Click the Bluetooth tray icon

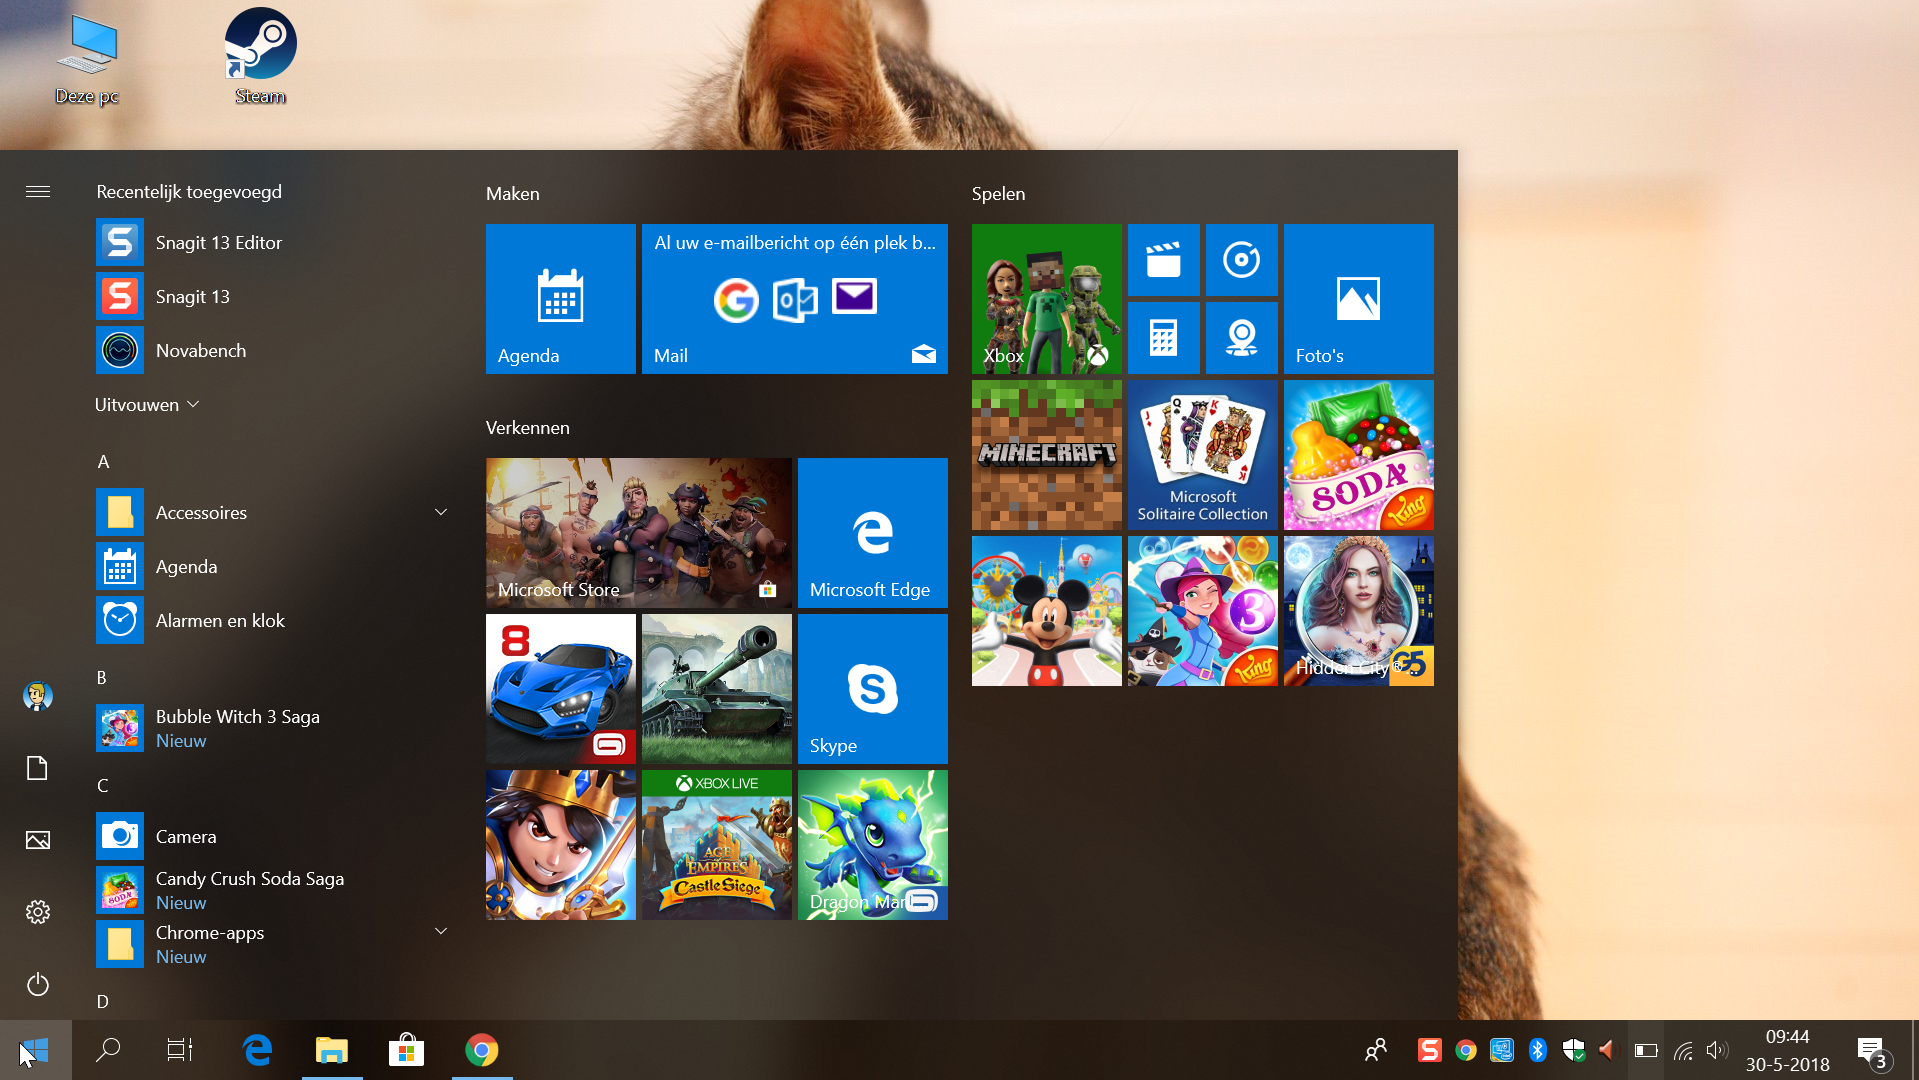coord(1538,1050)
